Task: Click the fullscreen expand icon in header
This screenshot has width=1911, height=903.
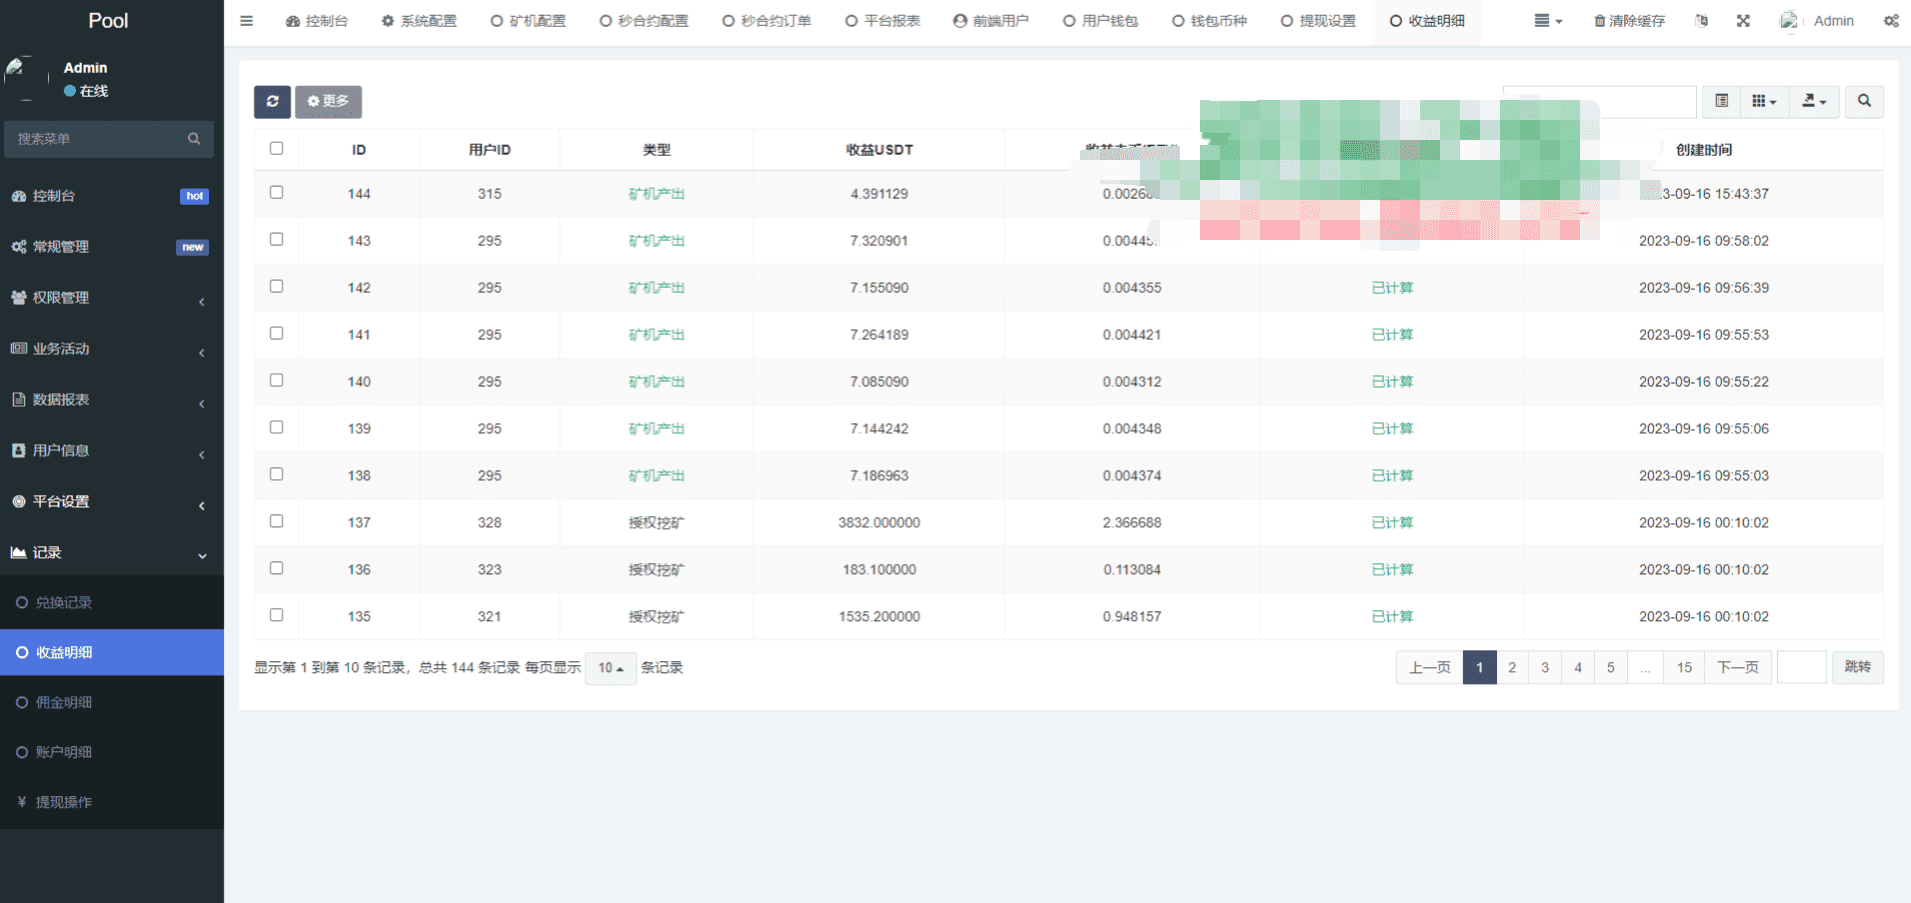Action: tap(1743, 21)
